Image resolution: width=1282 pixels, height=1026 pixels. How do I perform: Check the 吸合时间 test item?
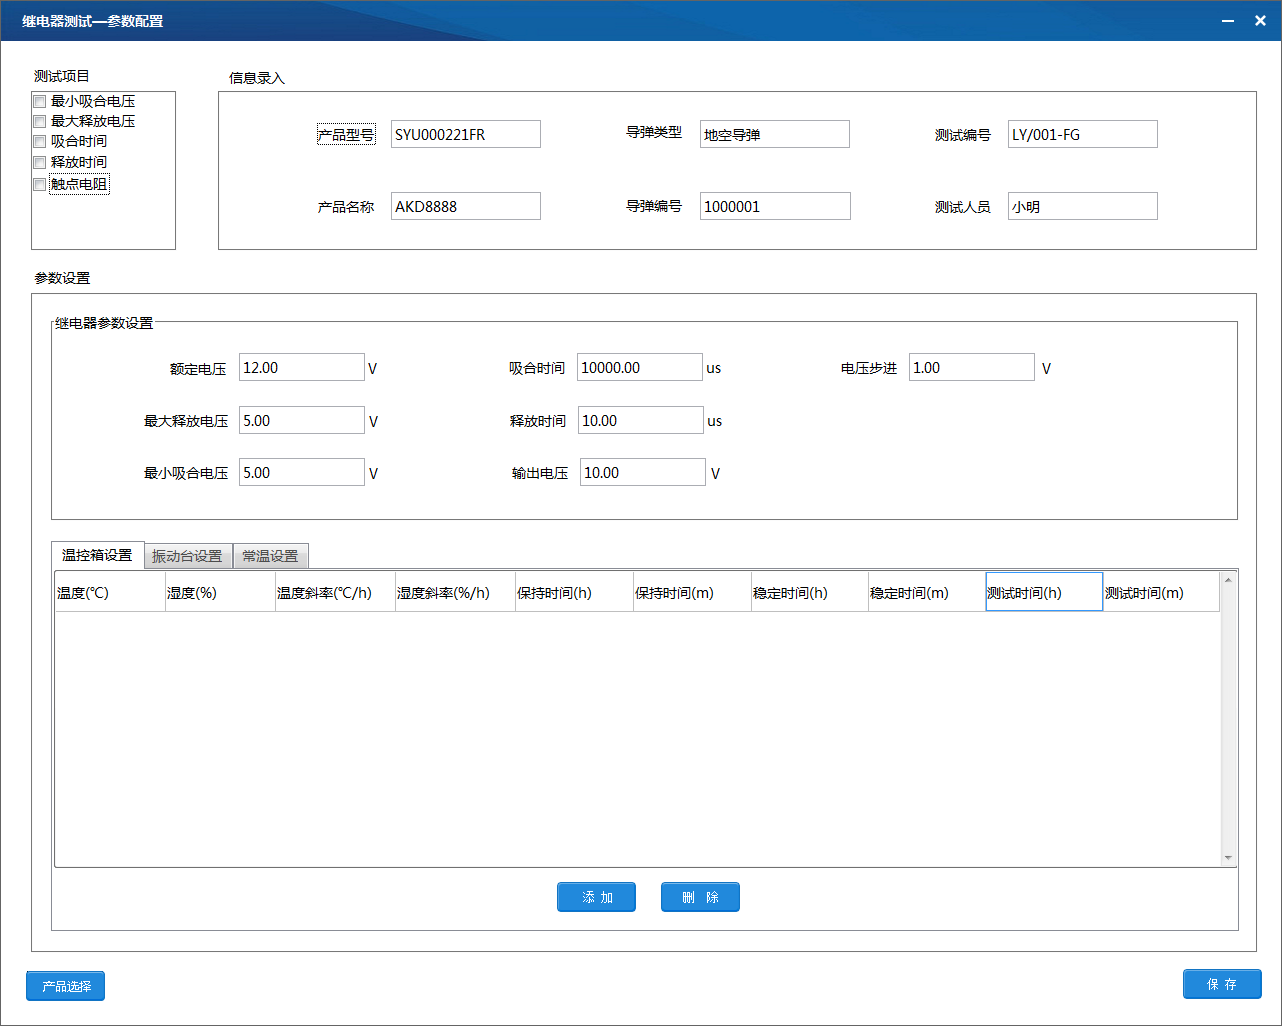(40, 141)
